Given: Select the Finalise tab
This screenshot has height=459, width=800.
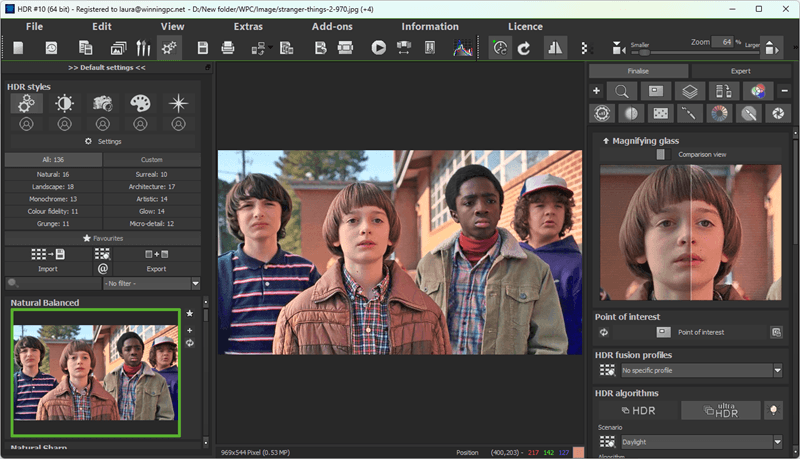Looking at the screenshot, I should (638, 71).
